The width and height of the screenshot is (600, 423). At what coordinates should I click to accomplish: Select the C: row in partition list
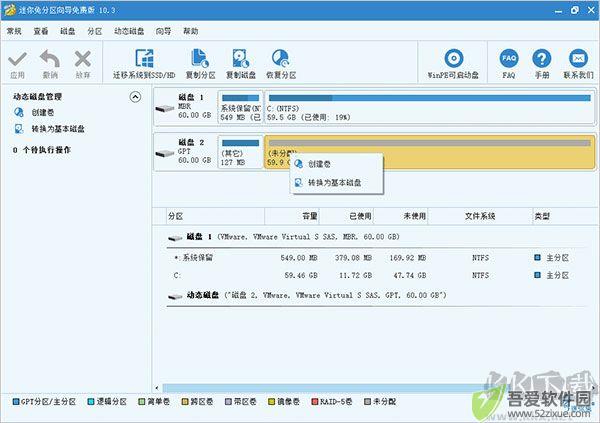pos(377,275)
